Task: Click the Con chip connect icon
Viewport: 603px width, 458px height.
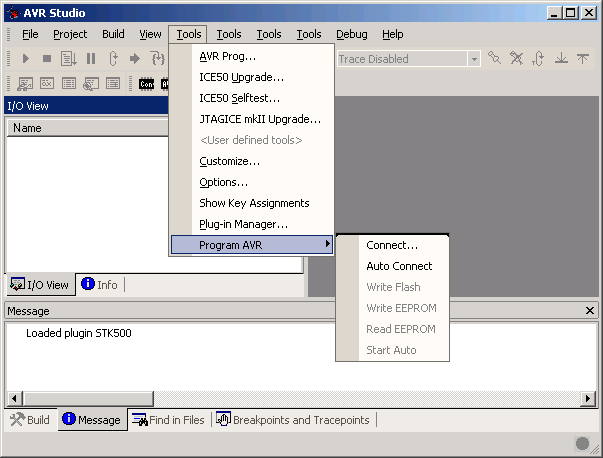Action: (147, 84)
